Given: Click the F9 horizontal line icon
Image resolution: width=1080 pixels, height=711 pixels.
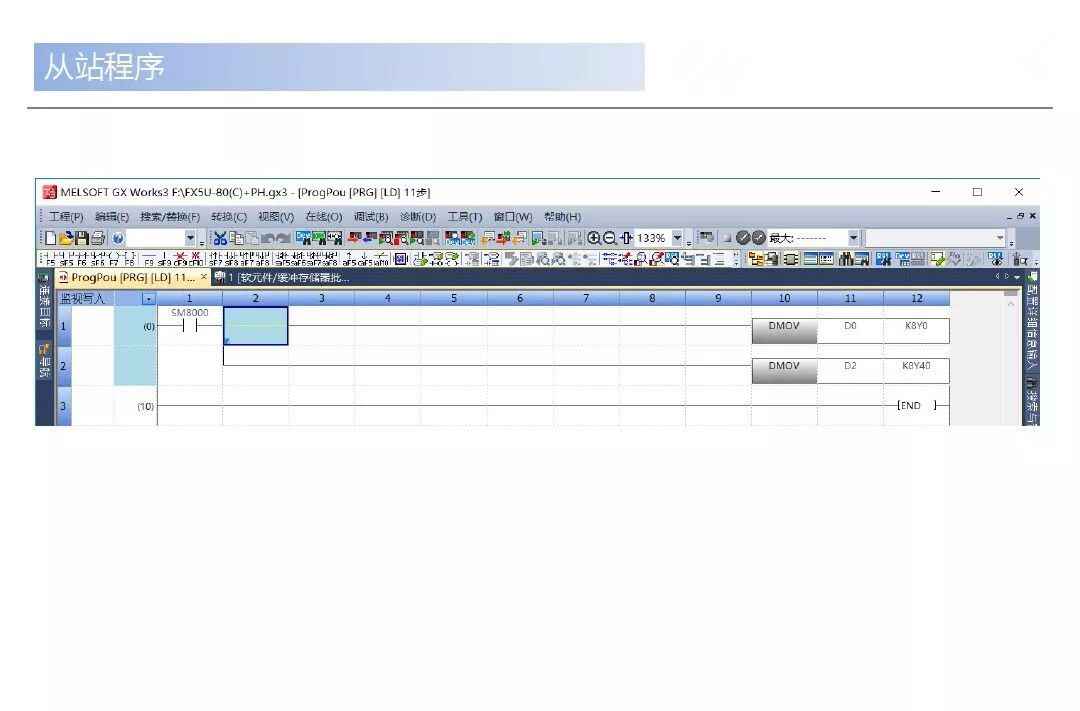Looking at the screenshot, I should [x=149, y=259].
